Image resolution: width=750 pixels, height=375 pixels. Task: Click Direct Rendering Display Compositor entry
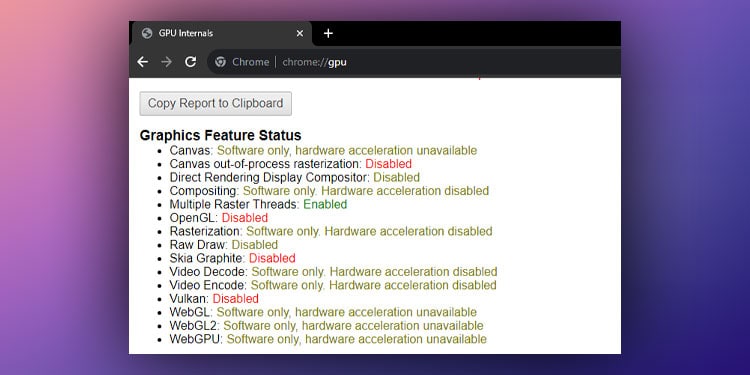pyautogui.click(x=295, y=177)
